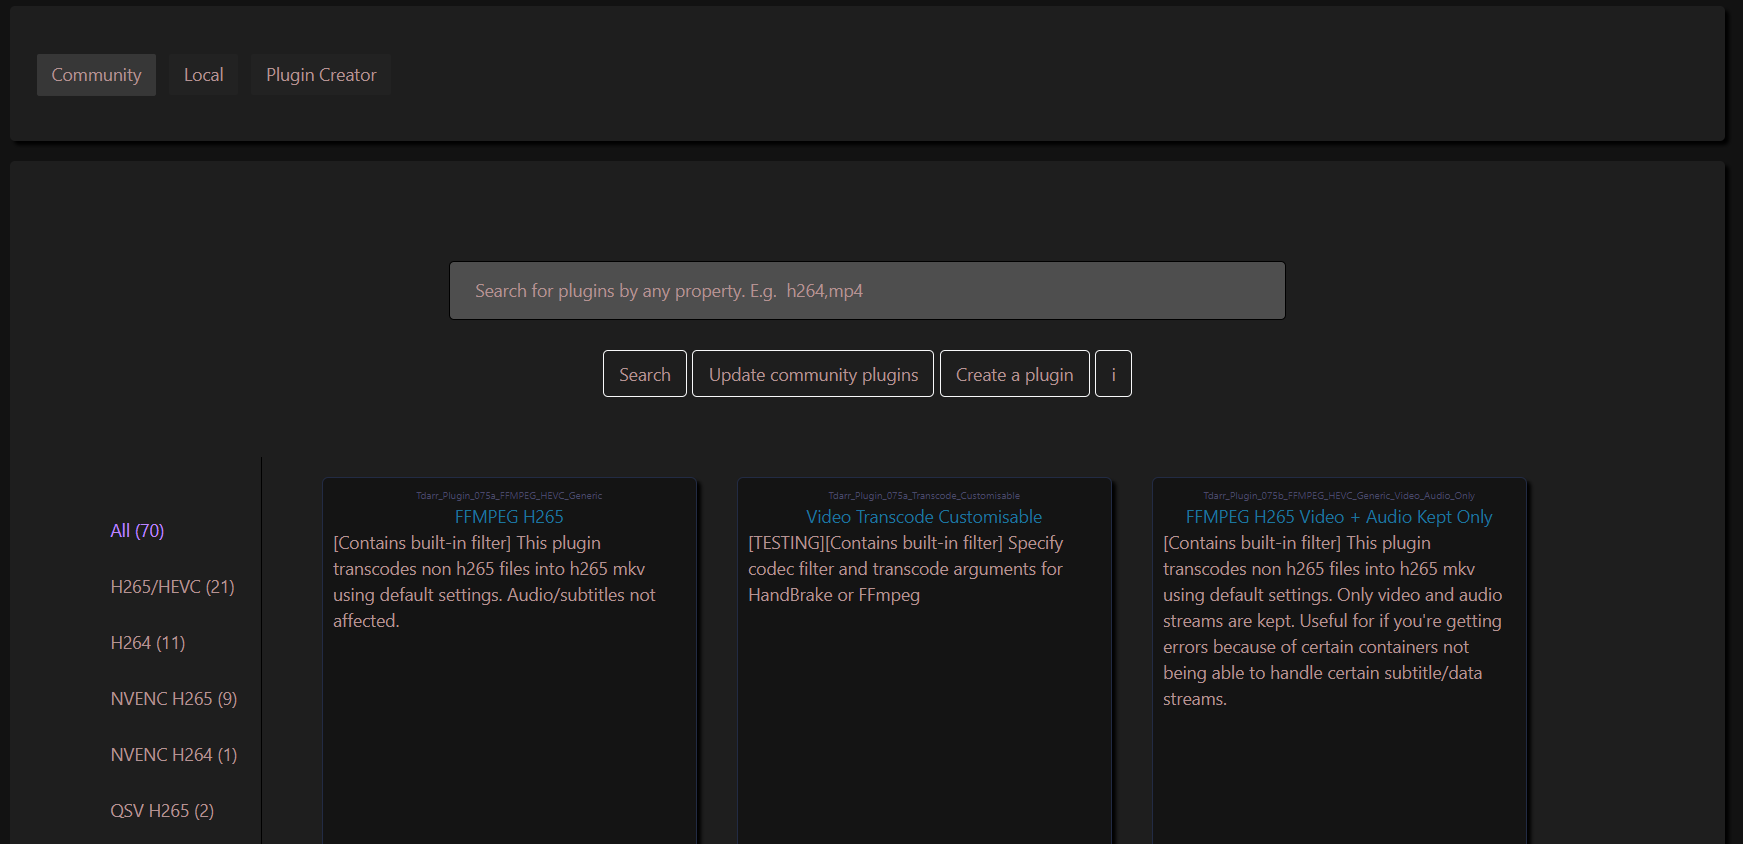Filter by QSV H265 (2)
Screen dimensions: 1743x844
[x=162, y=811]
